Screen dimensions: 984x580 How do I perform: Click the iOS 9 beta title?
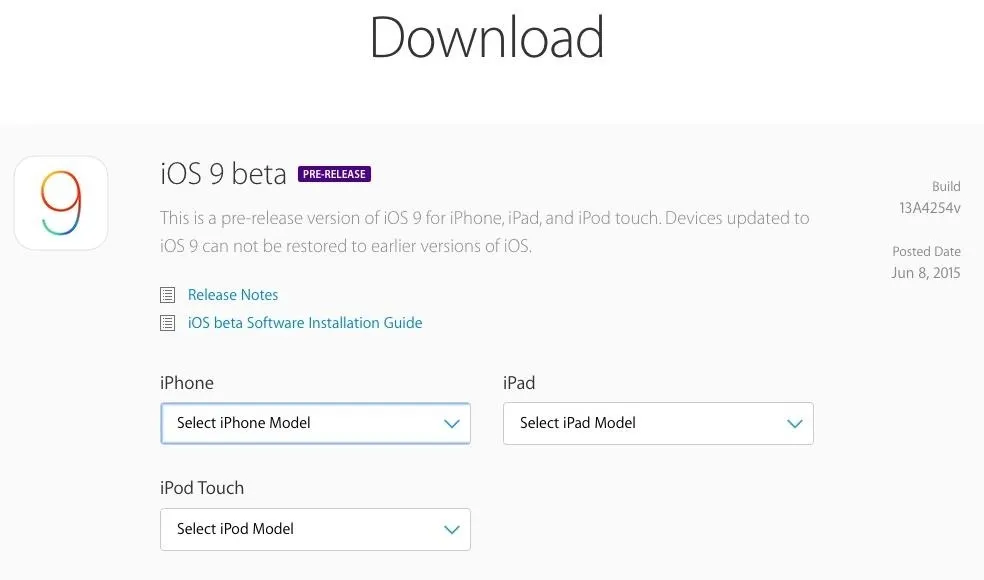tap(223, 174)
